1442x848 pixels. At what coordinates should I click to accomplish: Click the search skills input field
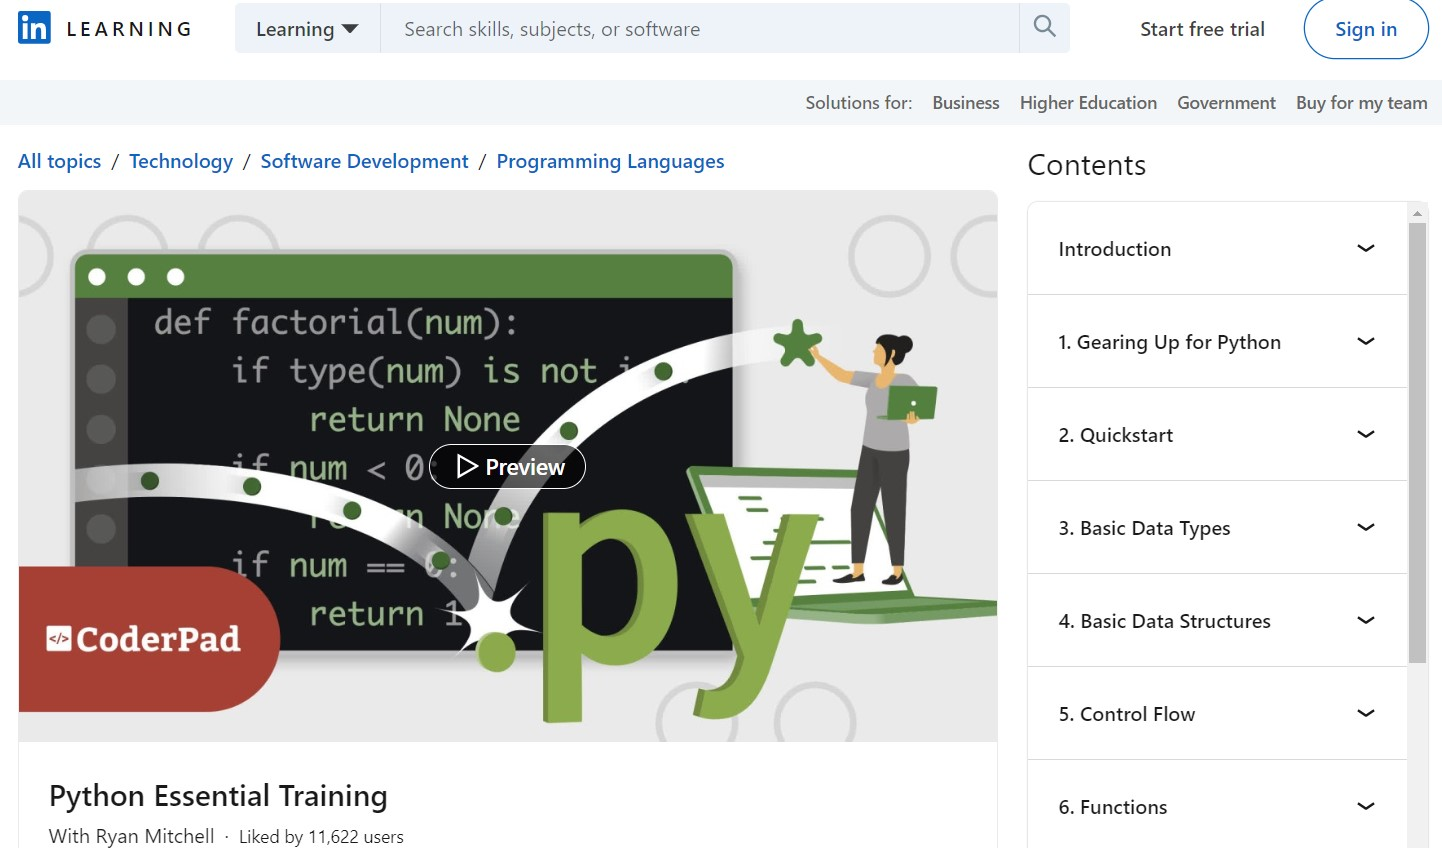(x=700, y=29)
